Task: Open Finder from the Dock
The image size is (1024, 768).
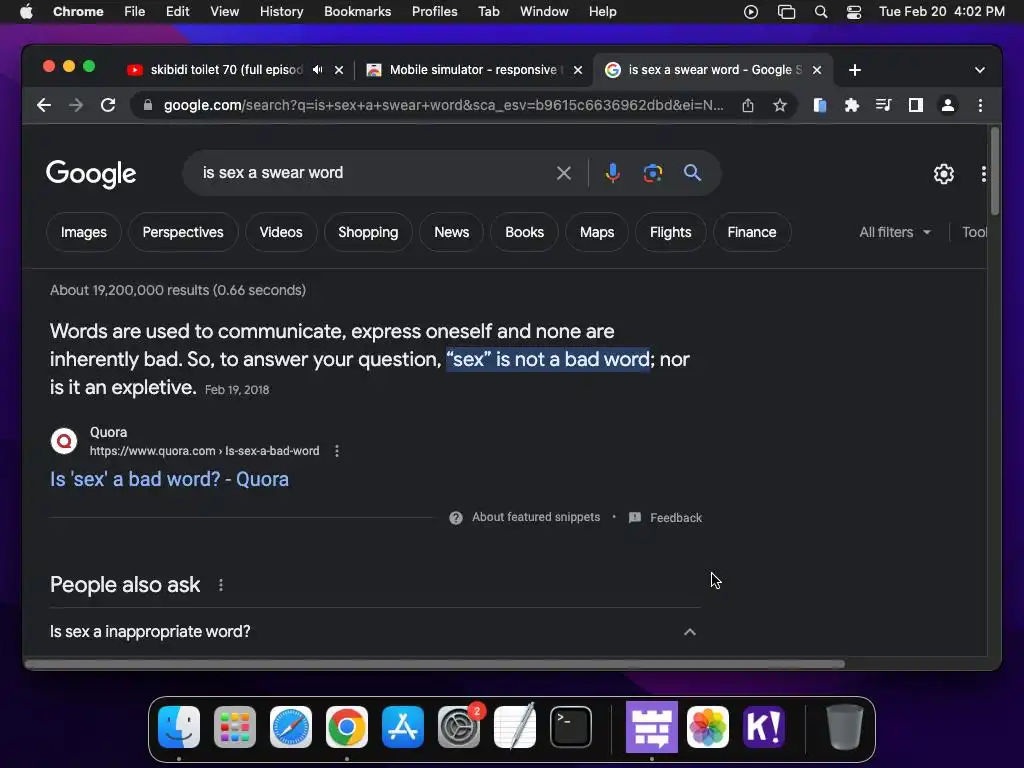Action: coord(179,727)
